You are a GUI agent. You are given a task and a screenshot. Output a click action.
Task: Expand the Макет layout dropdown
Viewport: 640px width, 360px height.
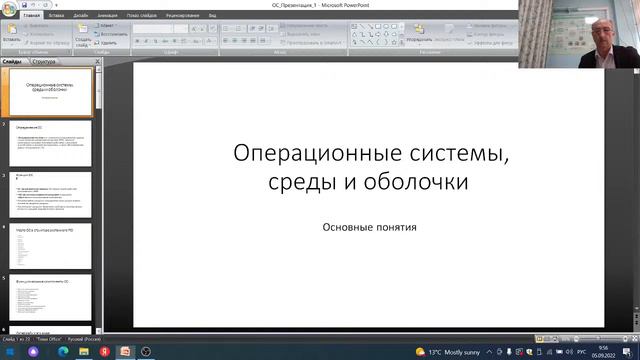point(106,26)
